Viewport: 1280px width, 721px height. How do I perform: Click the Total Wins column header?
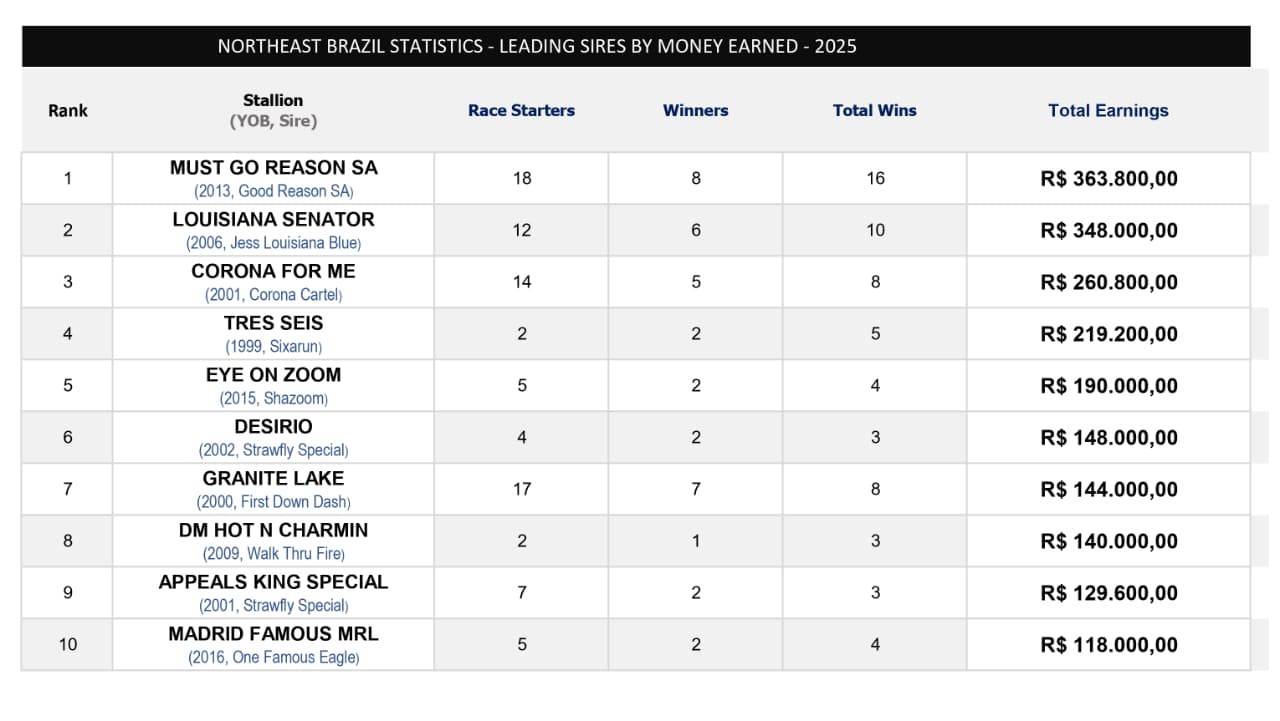pos(874,111)
